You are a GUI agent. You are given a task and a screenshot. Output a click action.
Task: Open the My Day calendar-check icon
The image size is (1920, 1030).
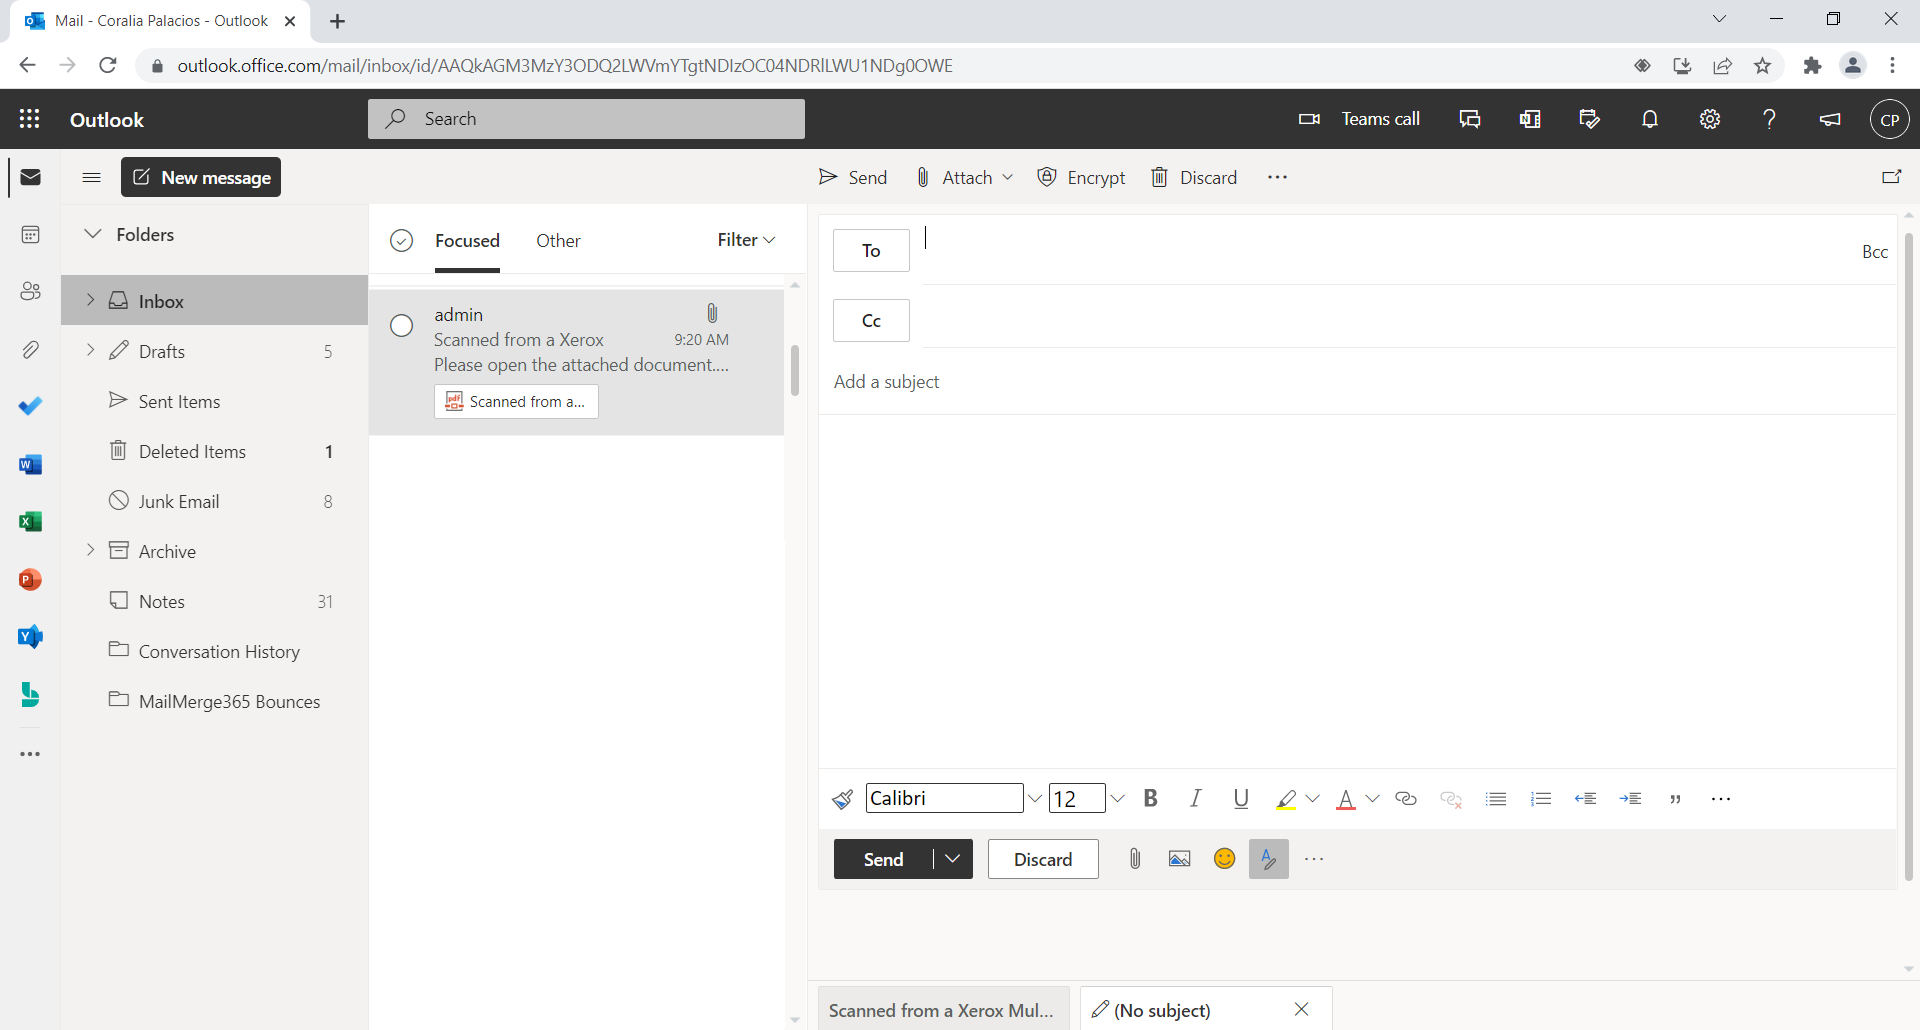pos(1589,119)
